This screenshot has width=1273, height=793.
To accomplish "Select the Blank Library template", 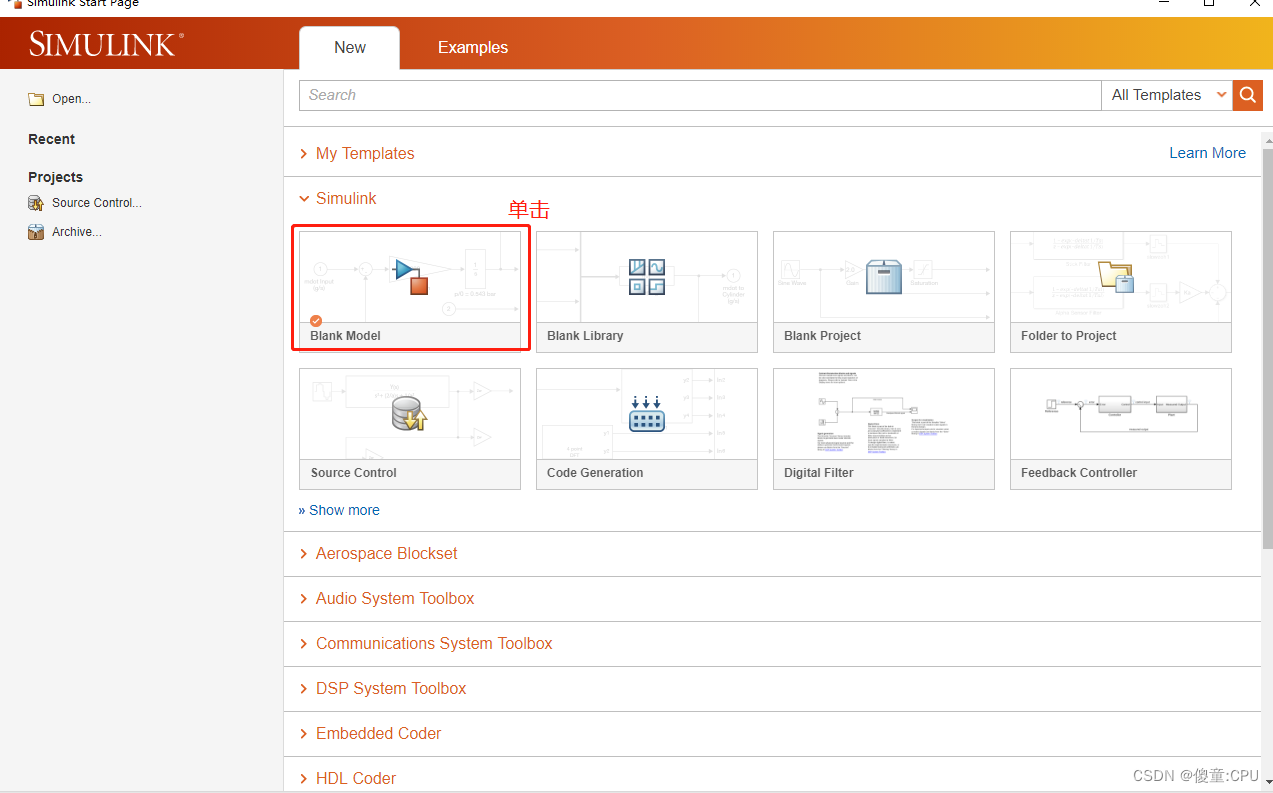I will (x=647, y=291).
